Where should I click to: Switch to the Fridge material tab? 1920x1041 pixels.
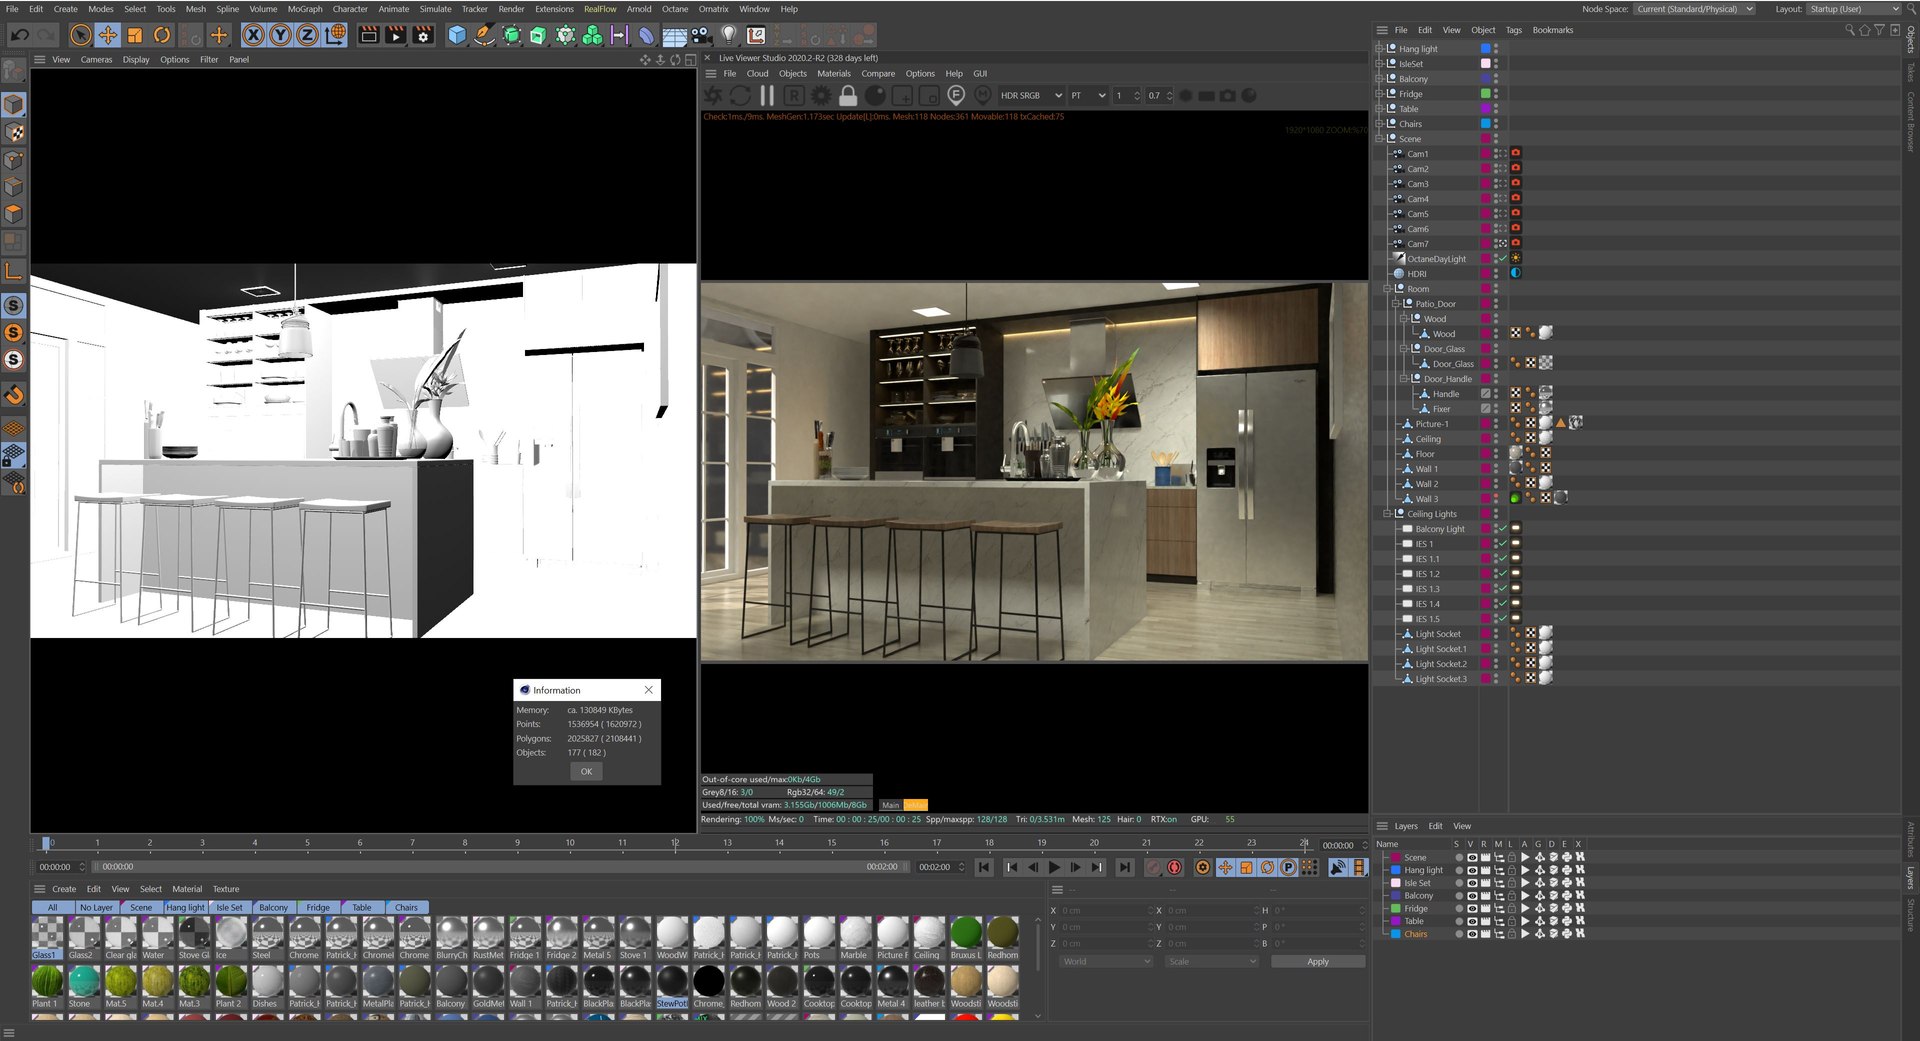[318, 908]
